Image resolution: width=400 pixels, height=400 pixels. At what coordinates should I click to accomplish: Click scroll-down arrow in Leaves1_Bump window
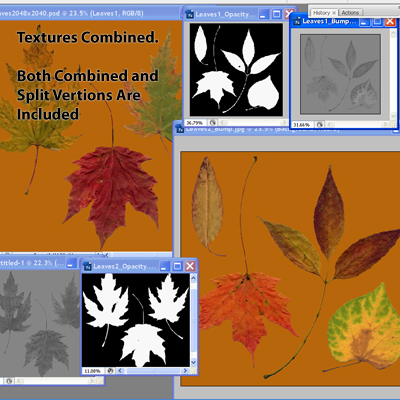point(393,116)
